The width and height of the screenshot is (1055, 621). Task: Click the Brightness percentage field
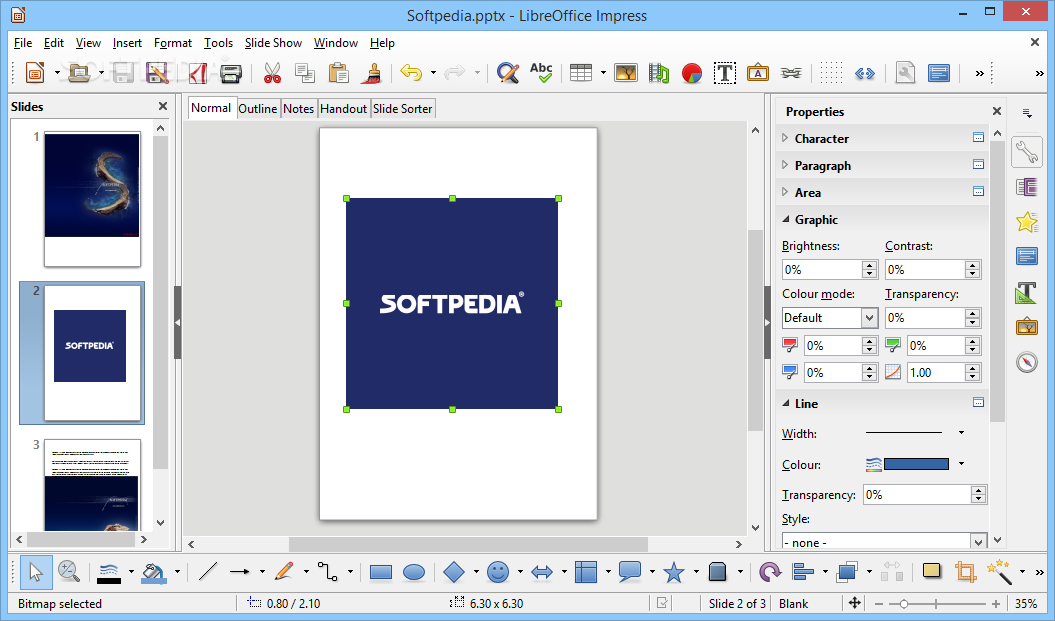(822, 269)
